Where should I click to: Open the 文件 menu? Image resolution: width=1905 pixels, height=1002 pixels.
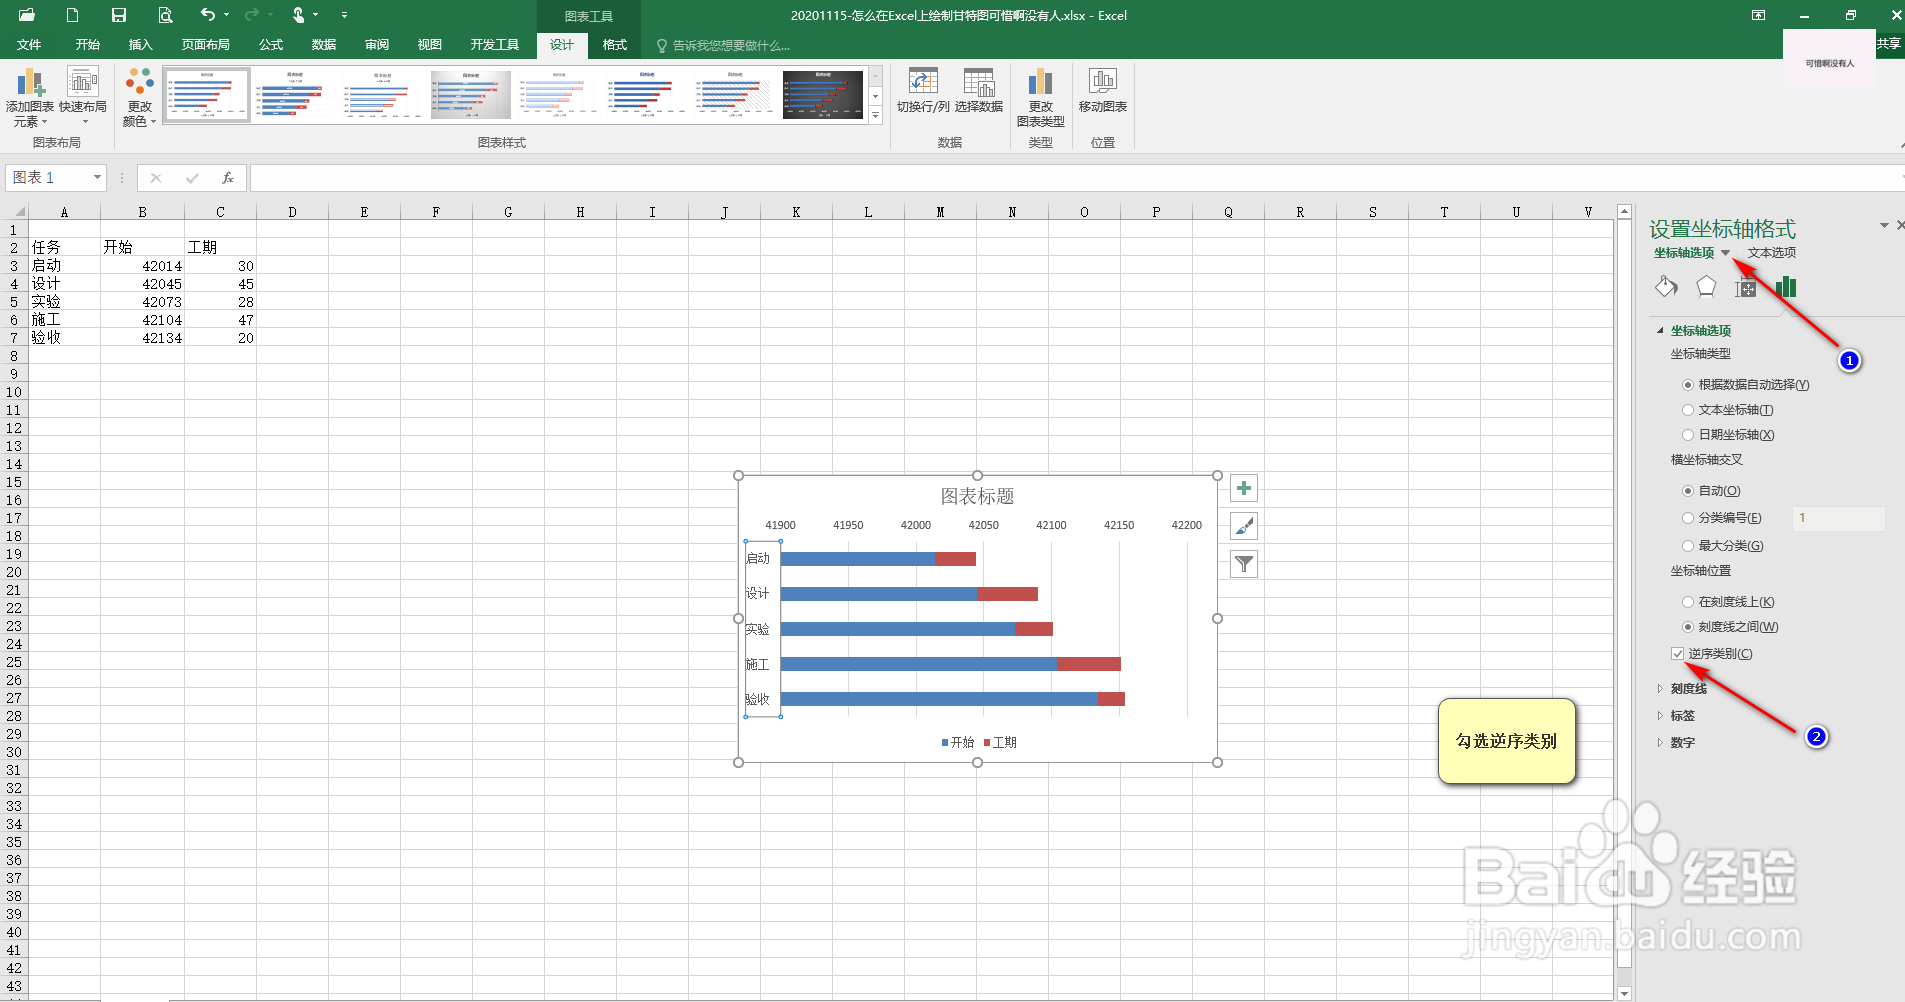click(x=29, y=45)
